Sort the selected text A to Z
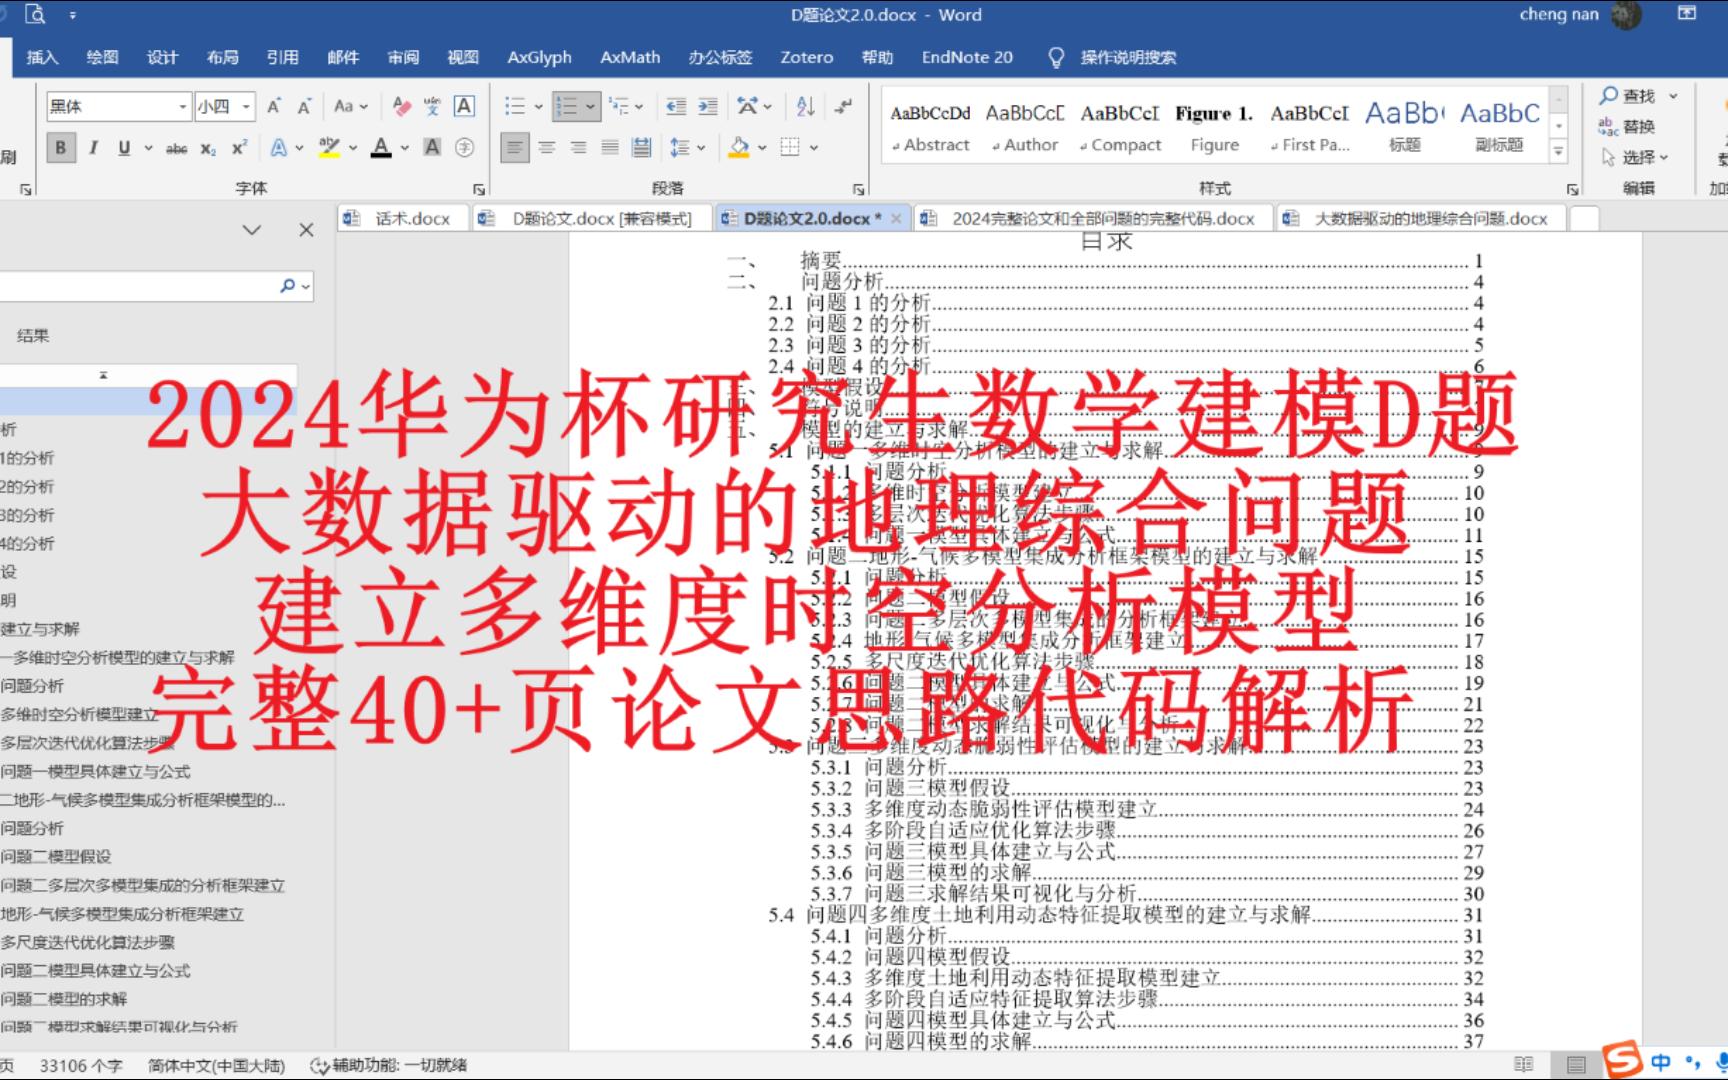The height and width of the screenshot is (1080, 1728). tap(805, 106)
